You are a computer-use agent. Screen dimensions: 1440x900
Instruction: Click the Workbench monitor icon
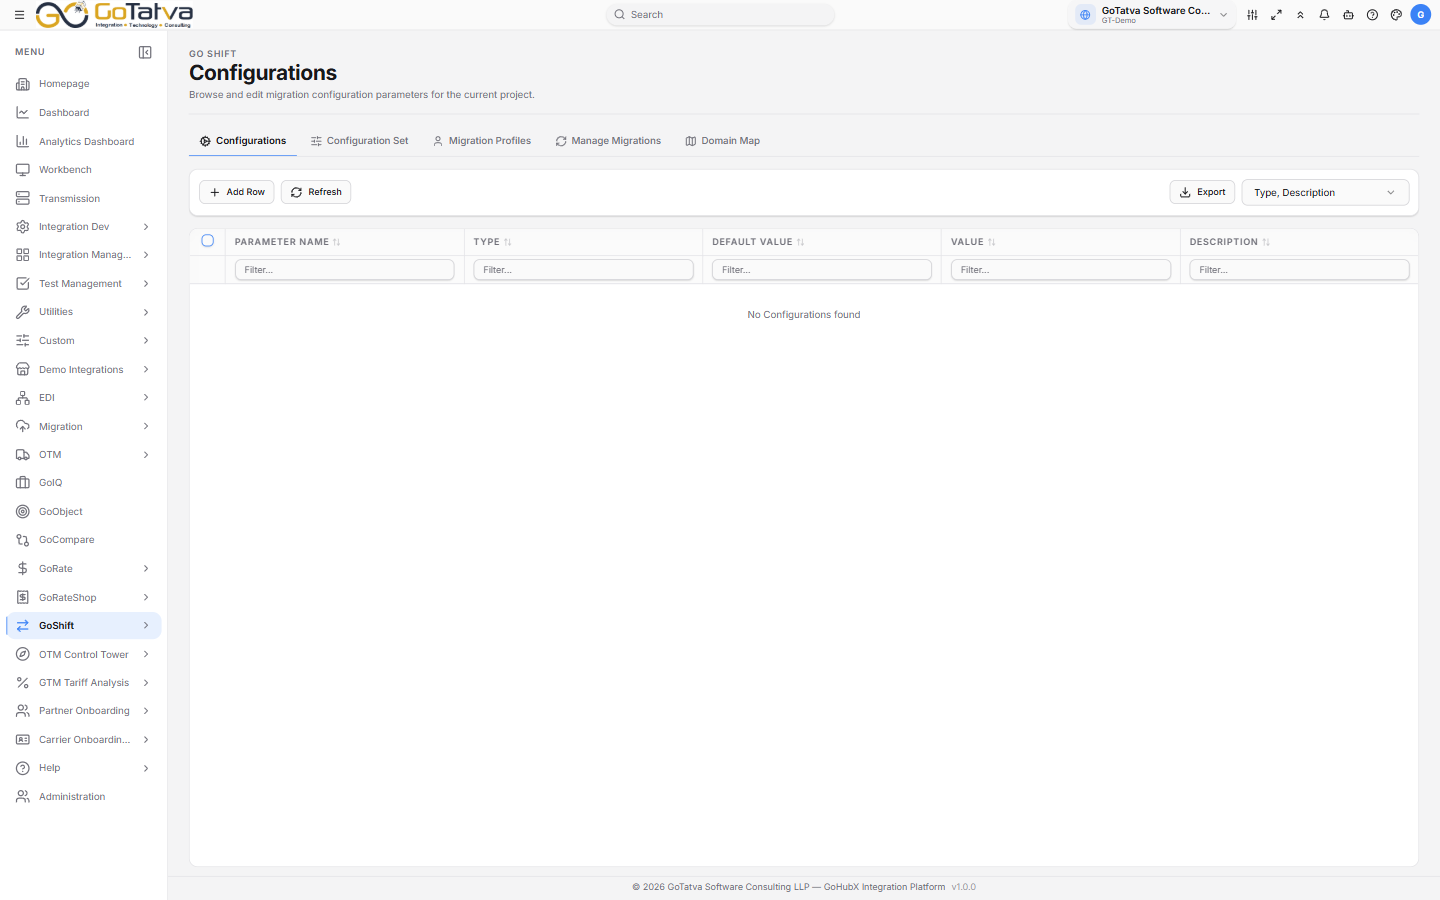pos(22,170)
